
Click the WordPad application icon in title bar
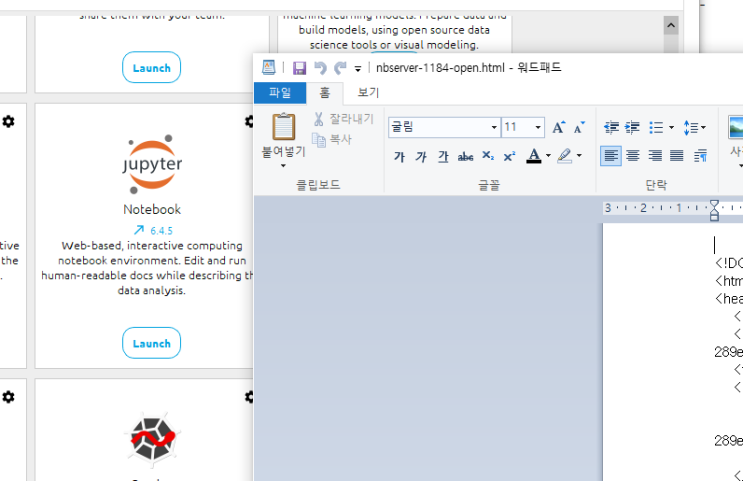point(269,67)
